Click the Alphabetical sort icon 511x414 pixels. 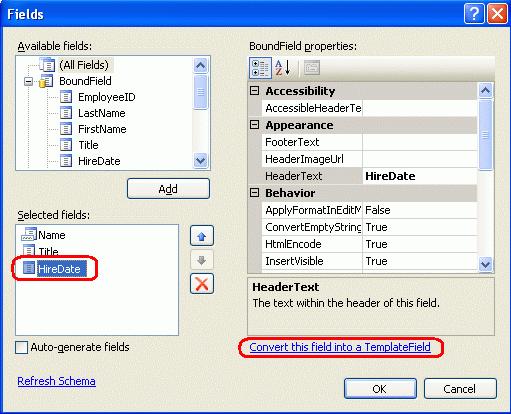point(283,68)
